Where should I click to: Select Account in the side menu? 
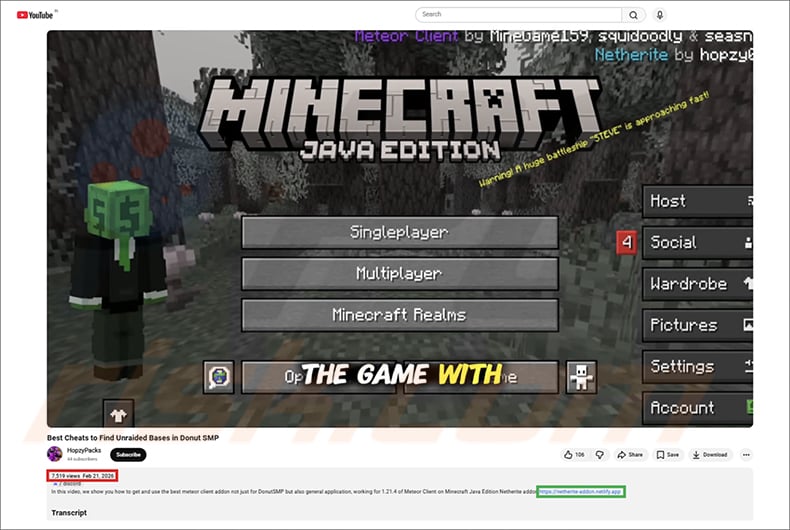point(698,408)
